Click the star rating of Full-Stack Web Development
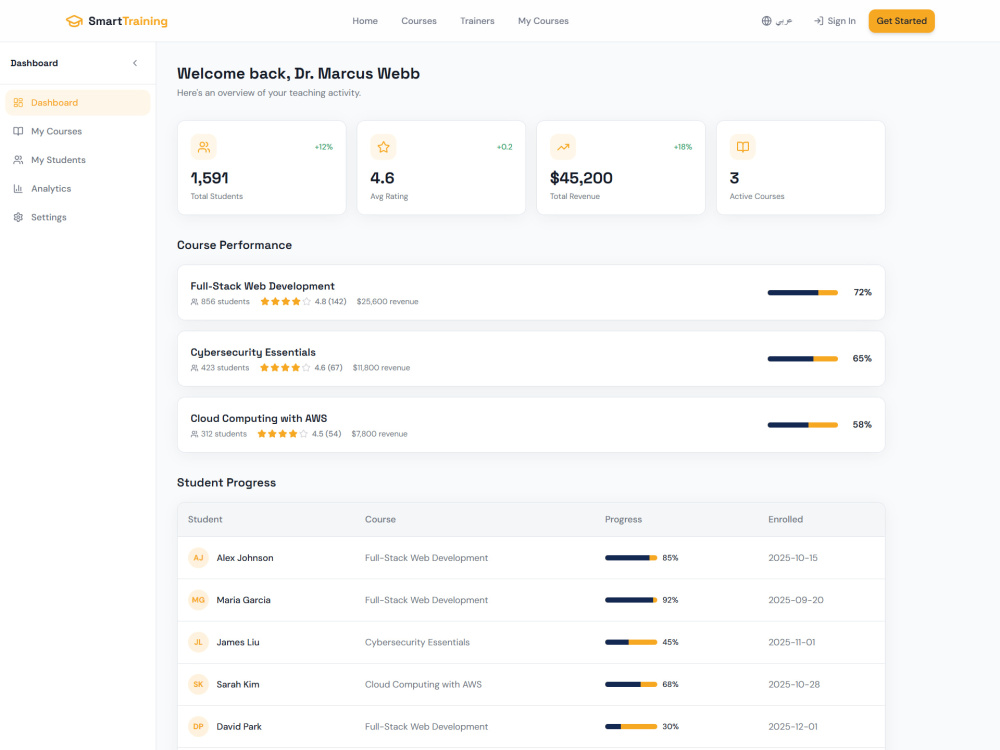 (x=286, y=302)
